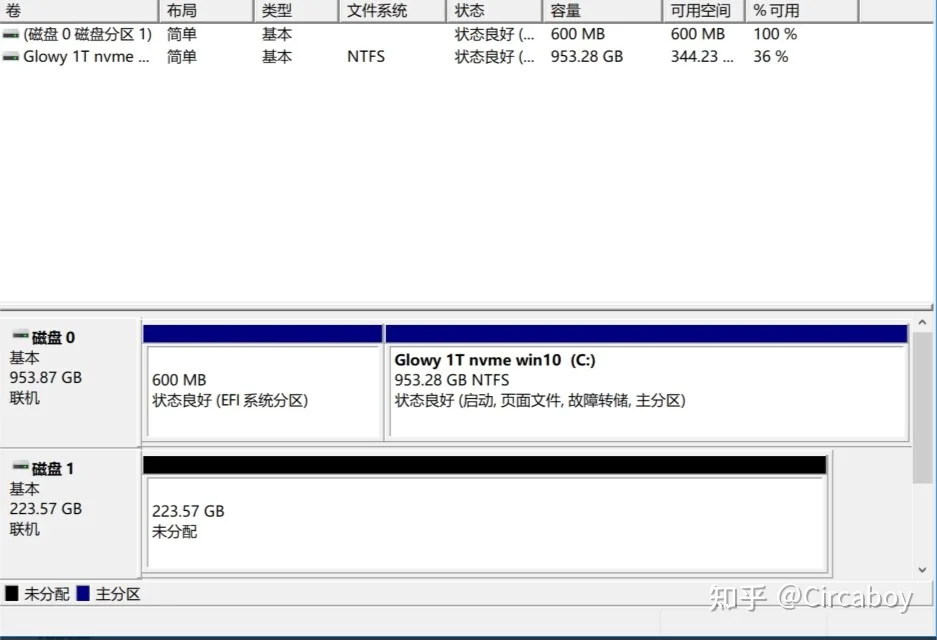Click scroll up arrow in disk pane
This screenshot has width=937, height=640.
(x=922, y=323)
